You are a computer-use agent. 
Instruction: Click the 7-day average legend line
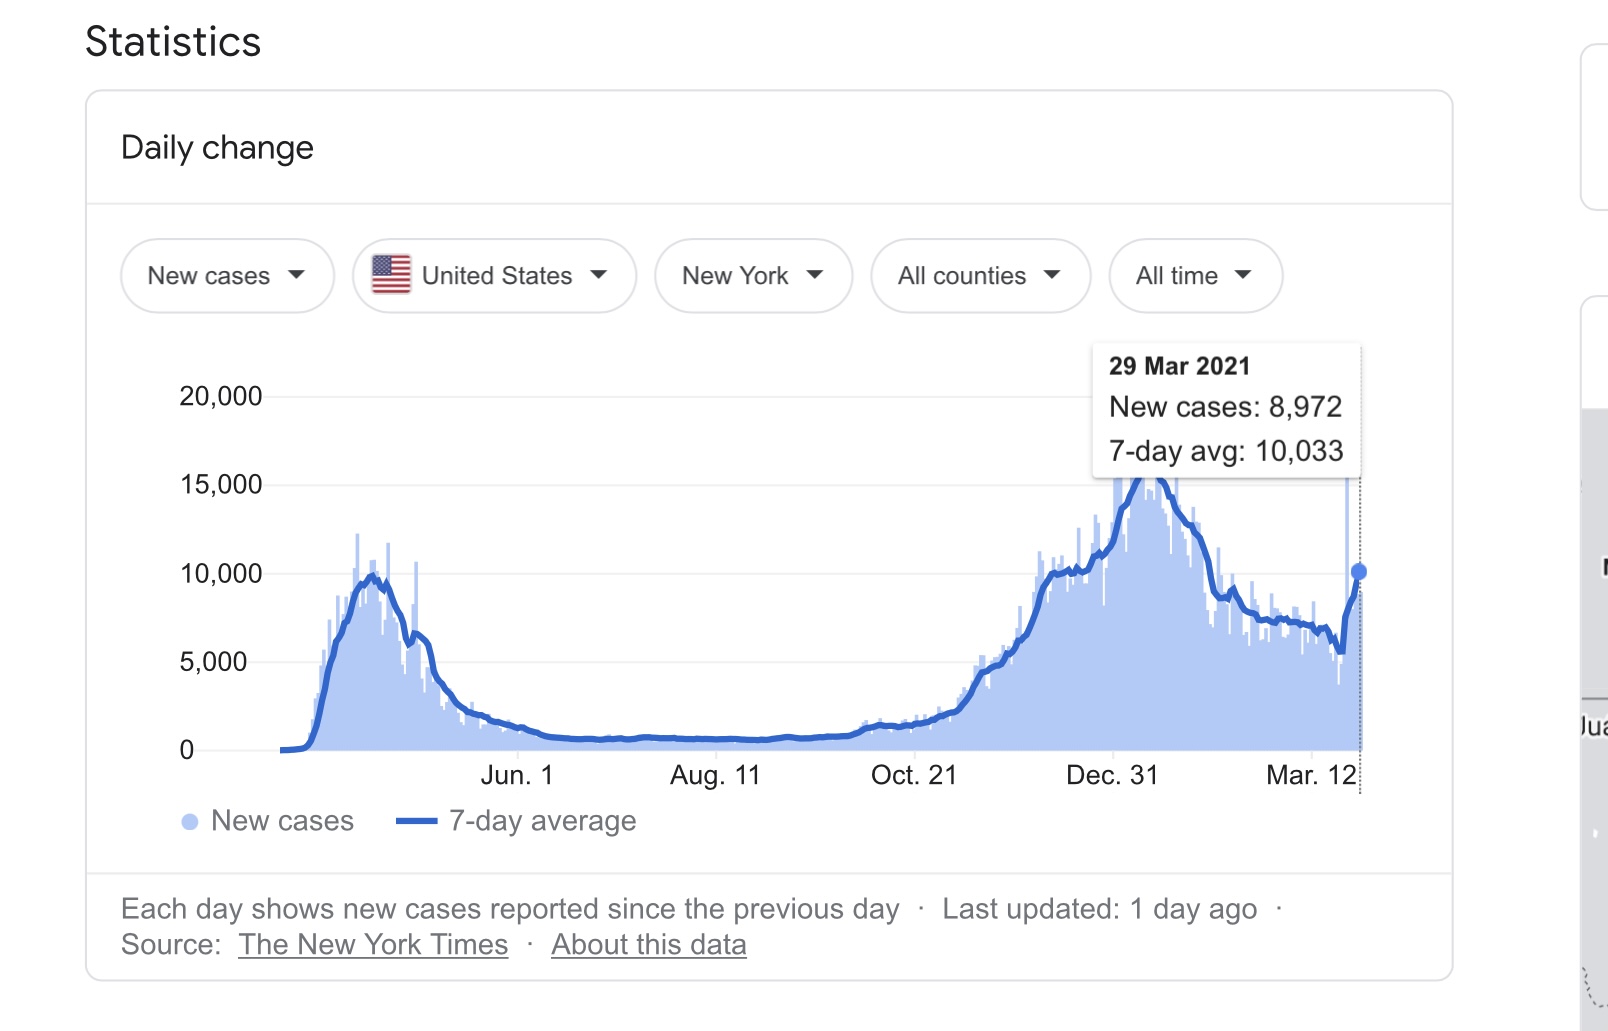coord(416,822)
